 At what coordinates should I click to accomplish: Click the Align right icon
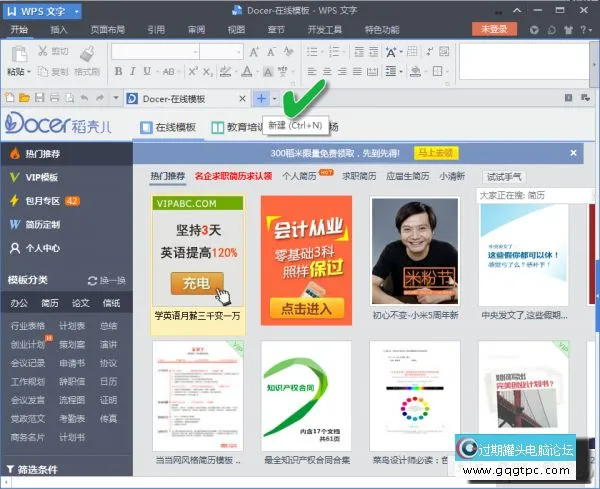[342, 72]
